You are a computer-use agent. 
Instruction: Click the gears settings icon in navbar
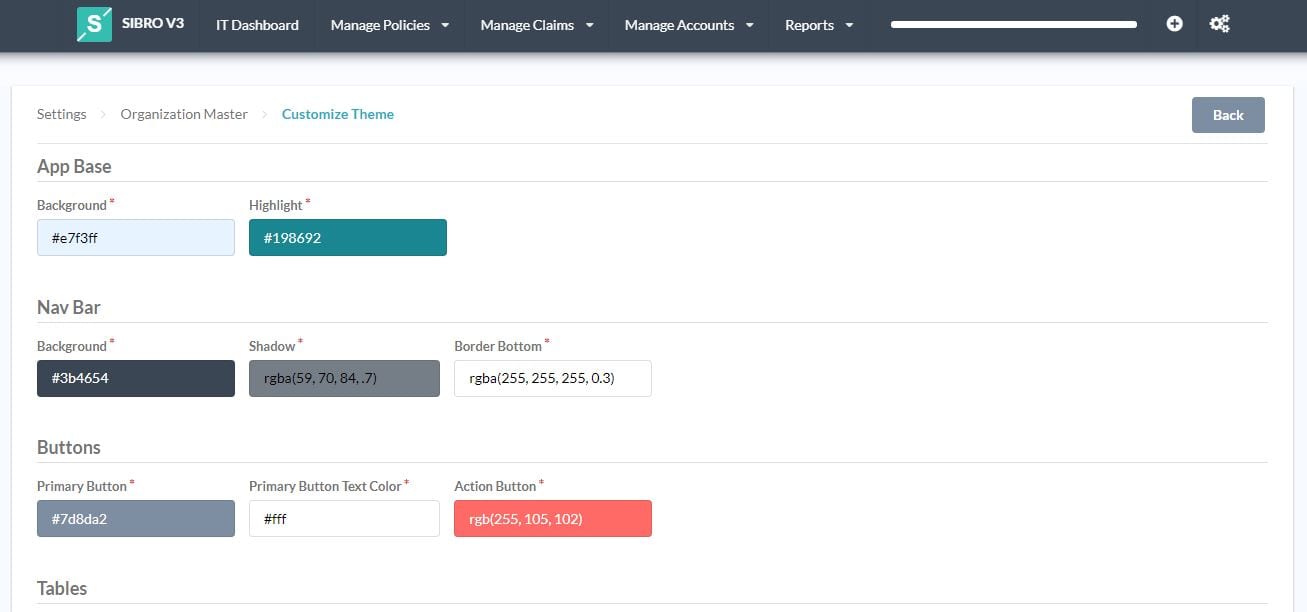pos(1219,23)
